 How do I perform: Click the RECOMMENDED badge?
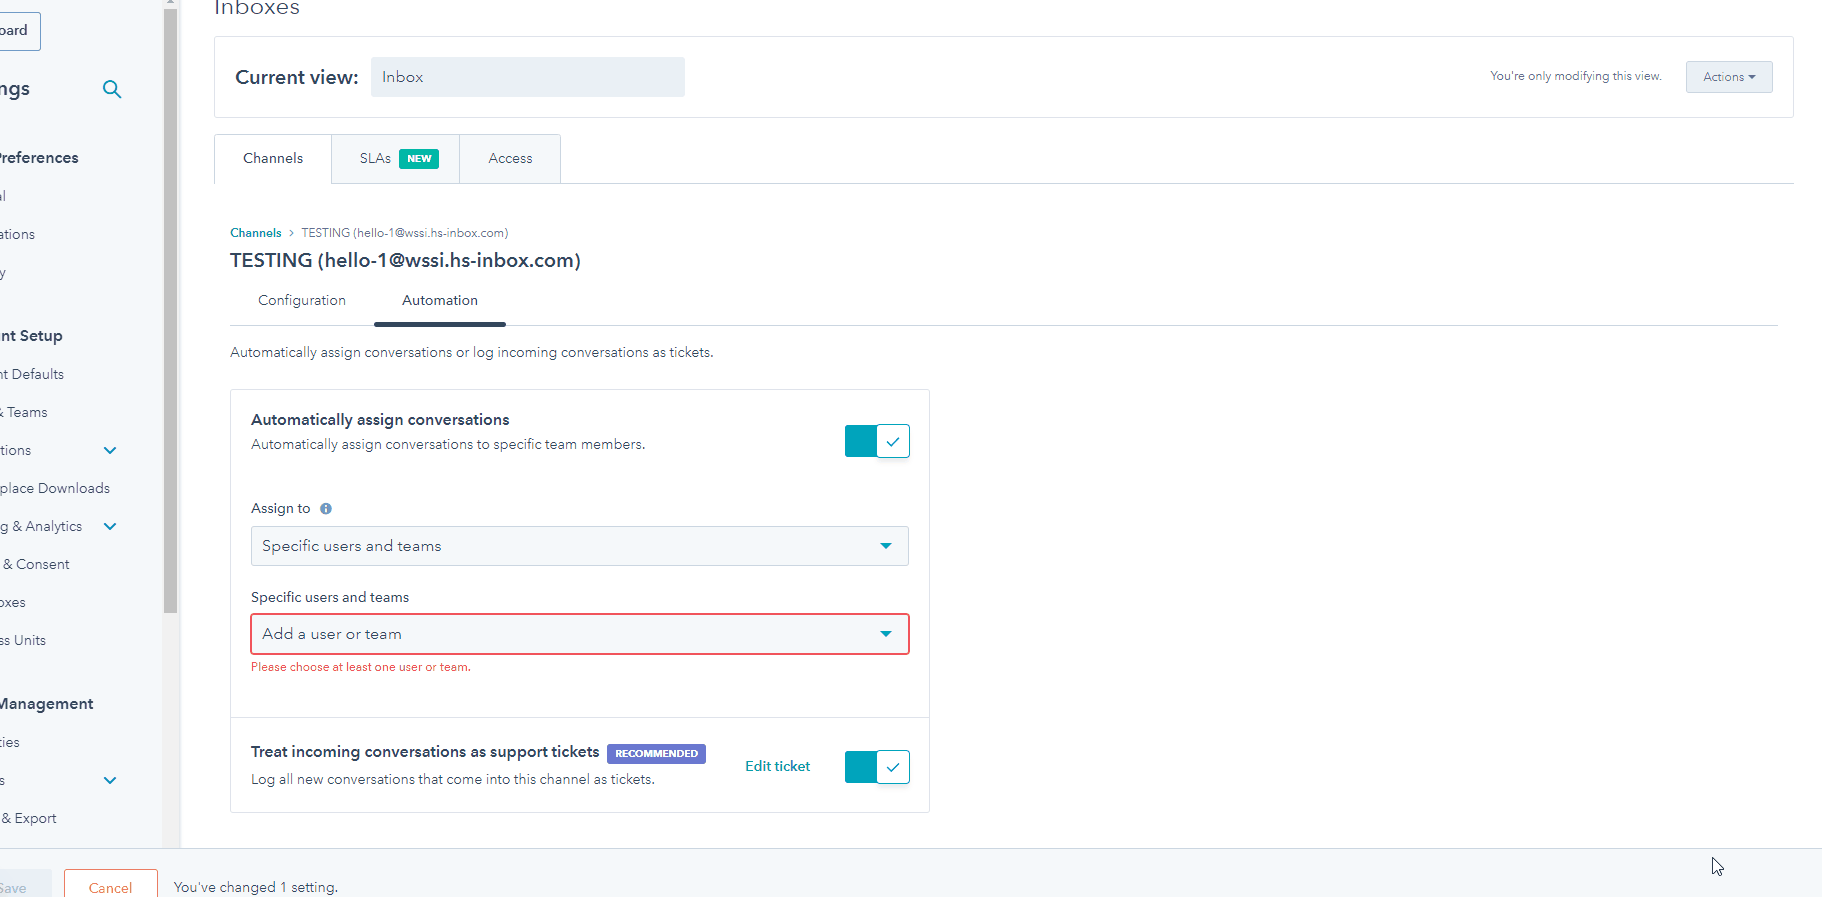656,754
